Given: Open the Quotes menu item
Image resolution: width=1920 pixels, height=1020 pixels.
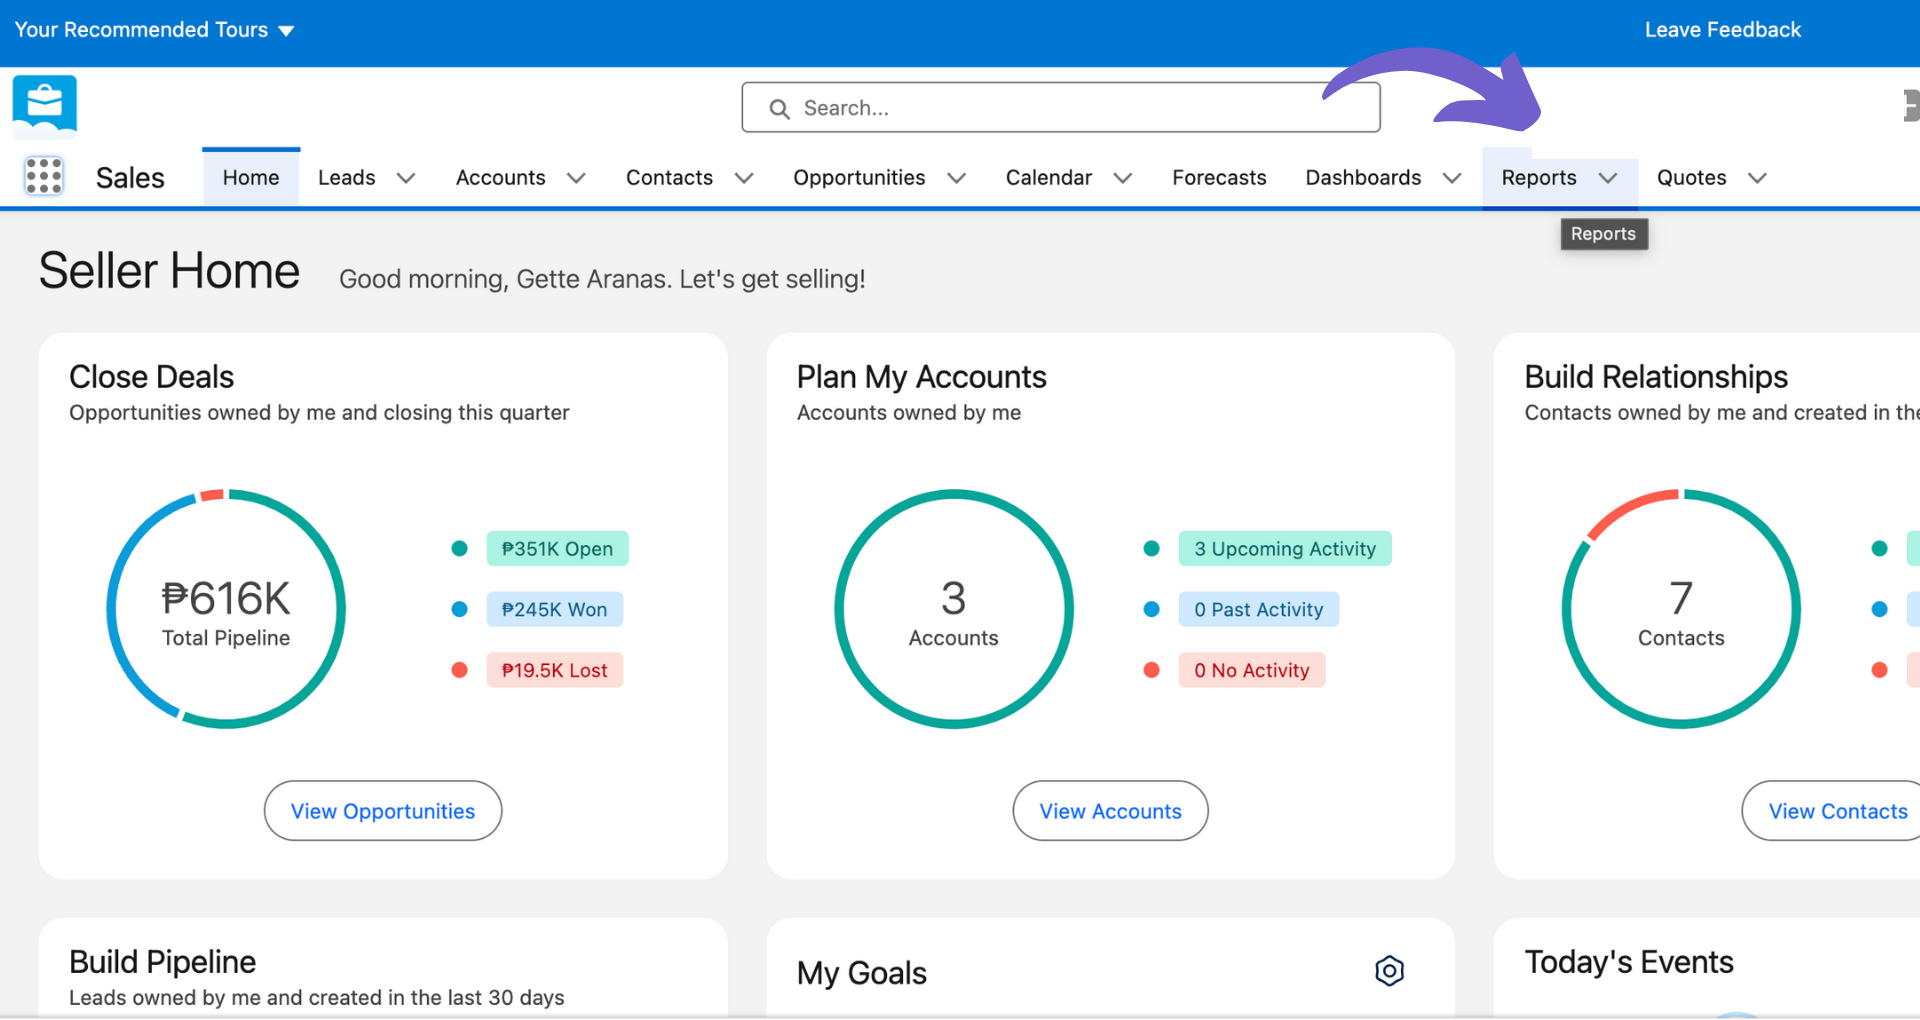Looking at the screenshot, I should [x=1691, y=177].
